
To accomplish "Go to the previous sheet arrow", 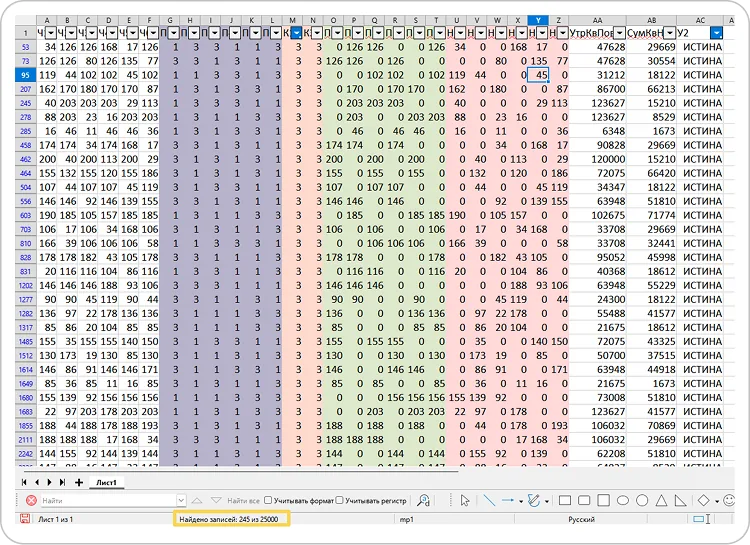I will pyautogui.click(x=37, y=482).
